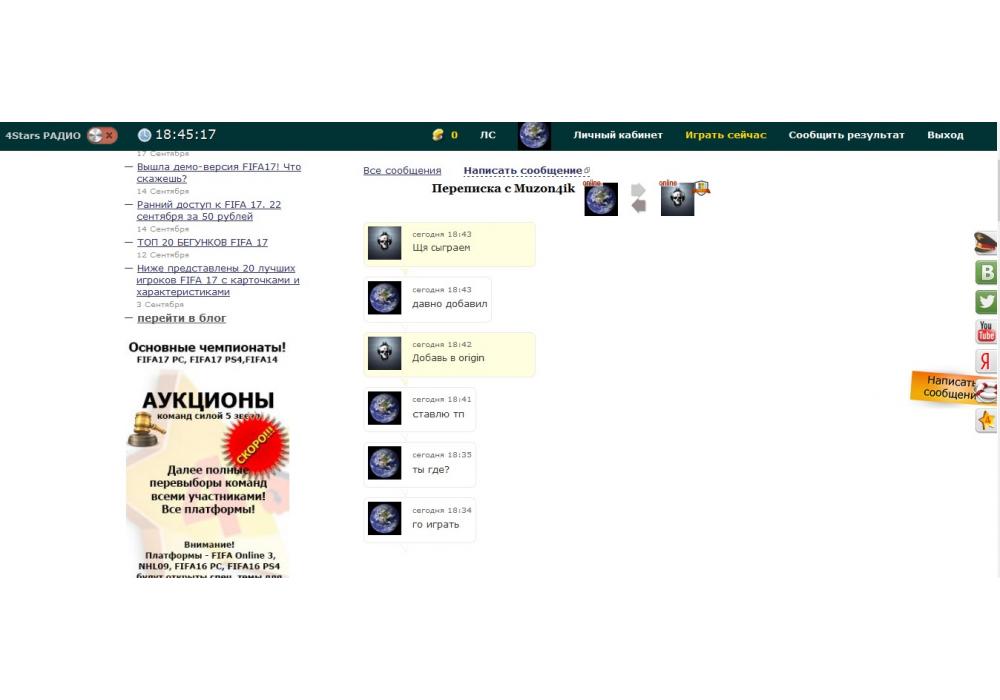Click skull avatar on message Щя сыграем
The width and height of the screenshot is (1000, 700).
(385, 243)
